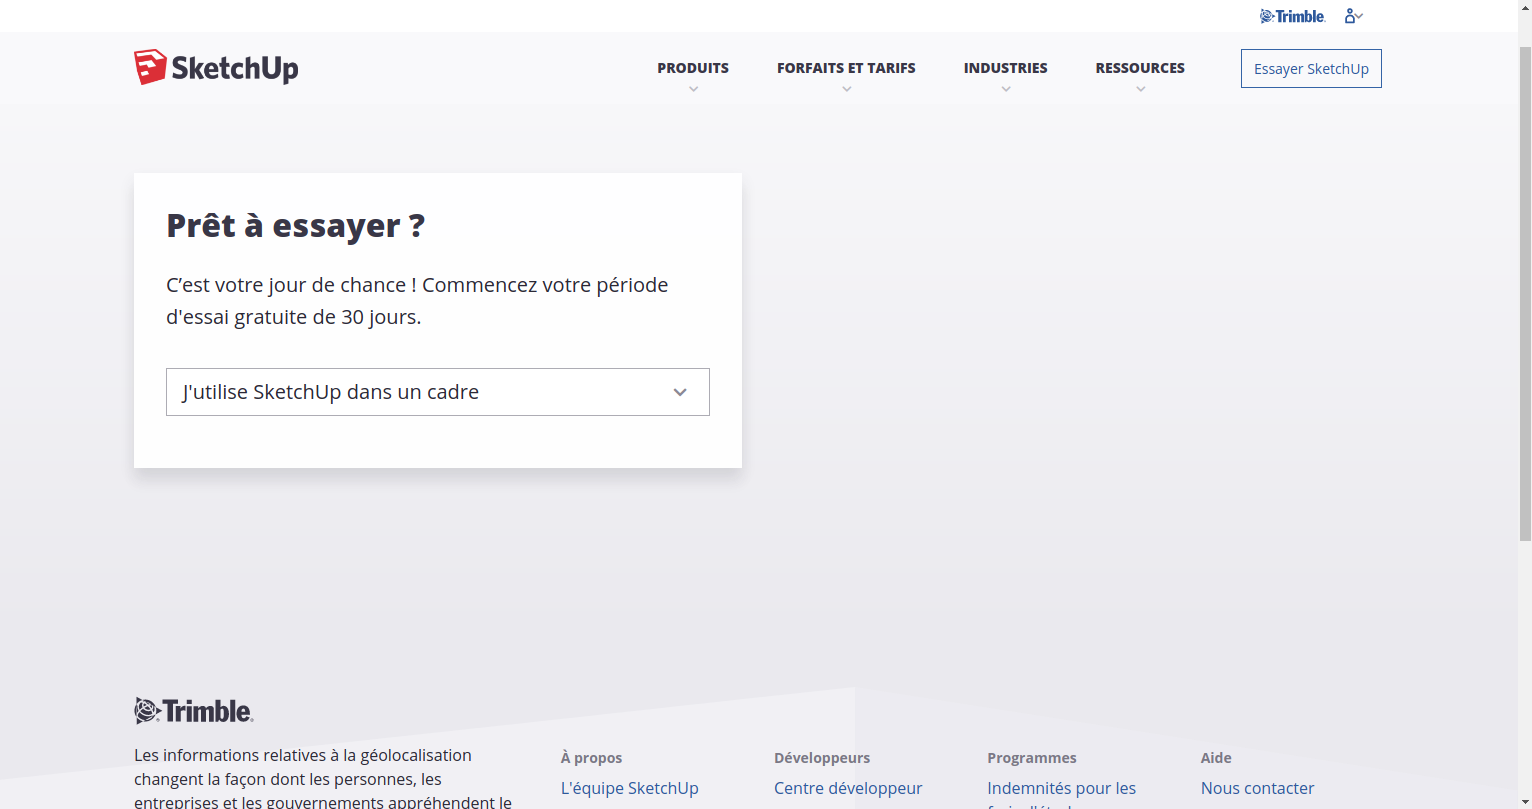
Task: Open the user account icon menu
Action: [1353, 16]
